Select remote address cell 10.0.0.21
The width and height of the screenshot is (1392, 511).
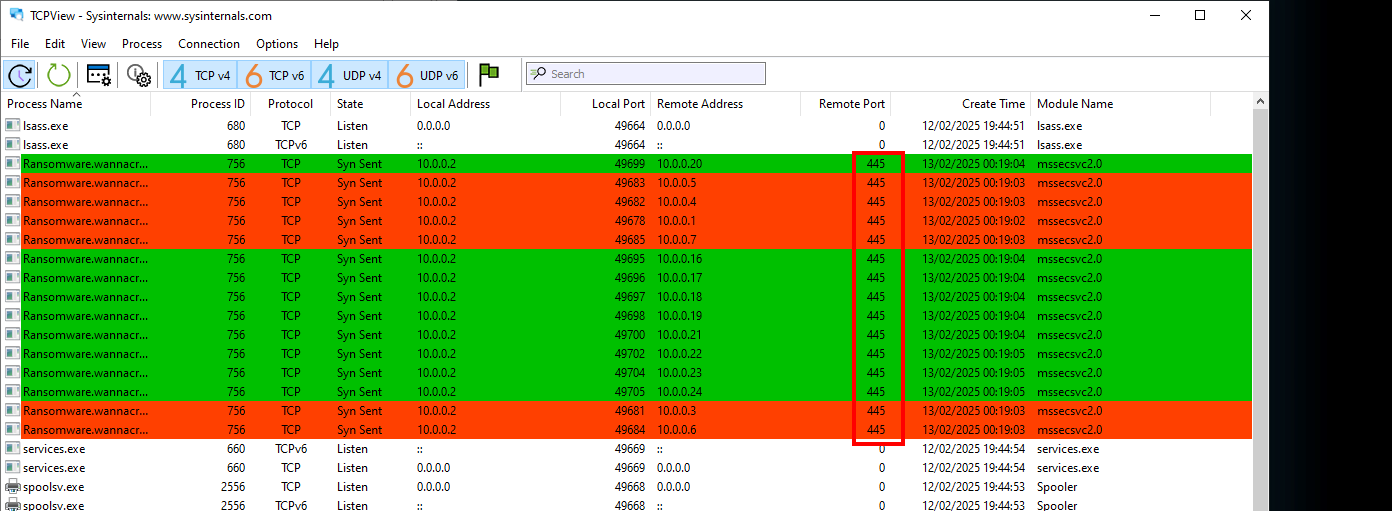click(680, 335)
